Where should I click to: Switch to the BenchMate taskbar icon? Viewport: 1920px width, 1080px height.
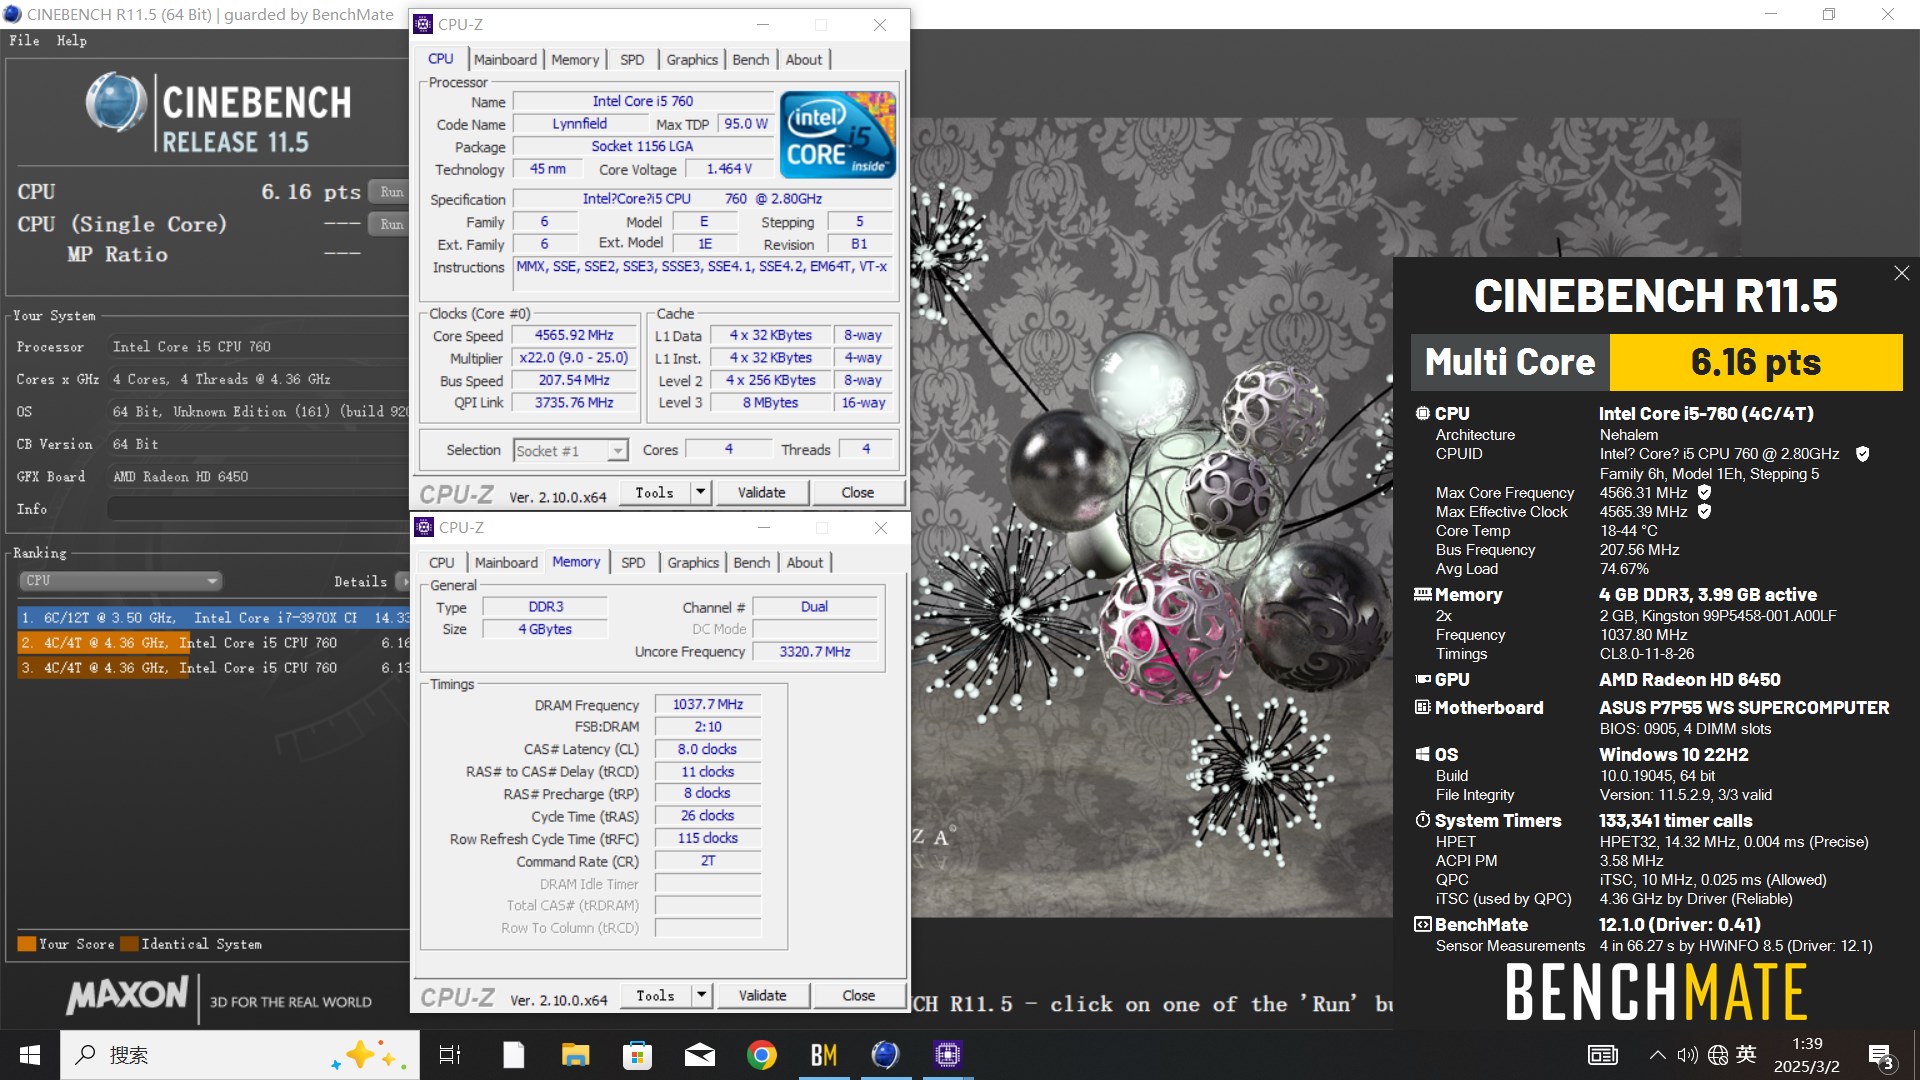pos(824,1055)
